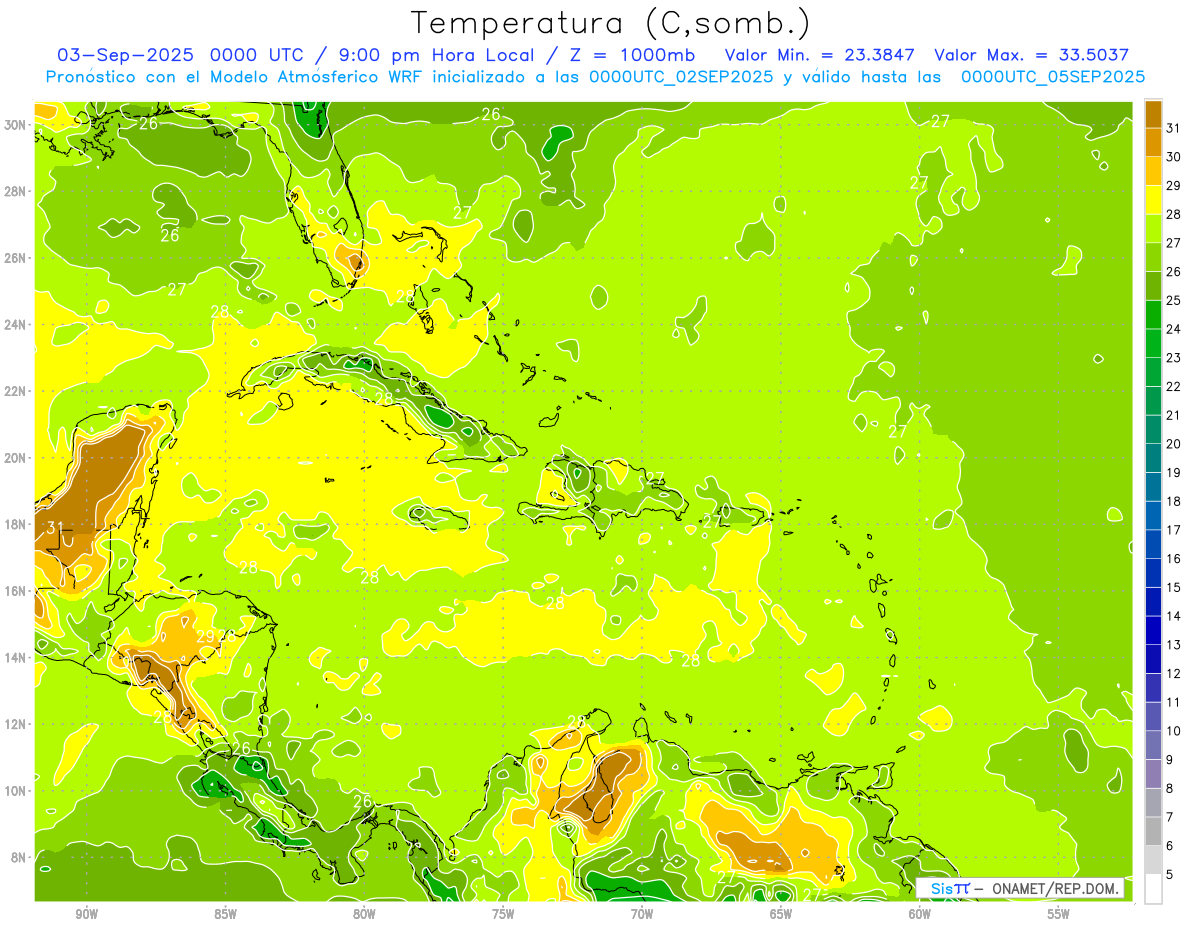Click the 26N latitude axis label

coord(15,258)
